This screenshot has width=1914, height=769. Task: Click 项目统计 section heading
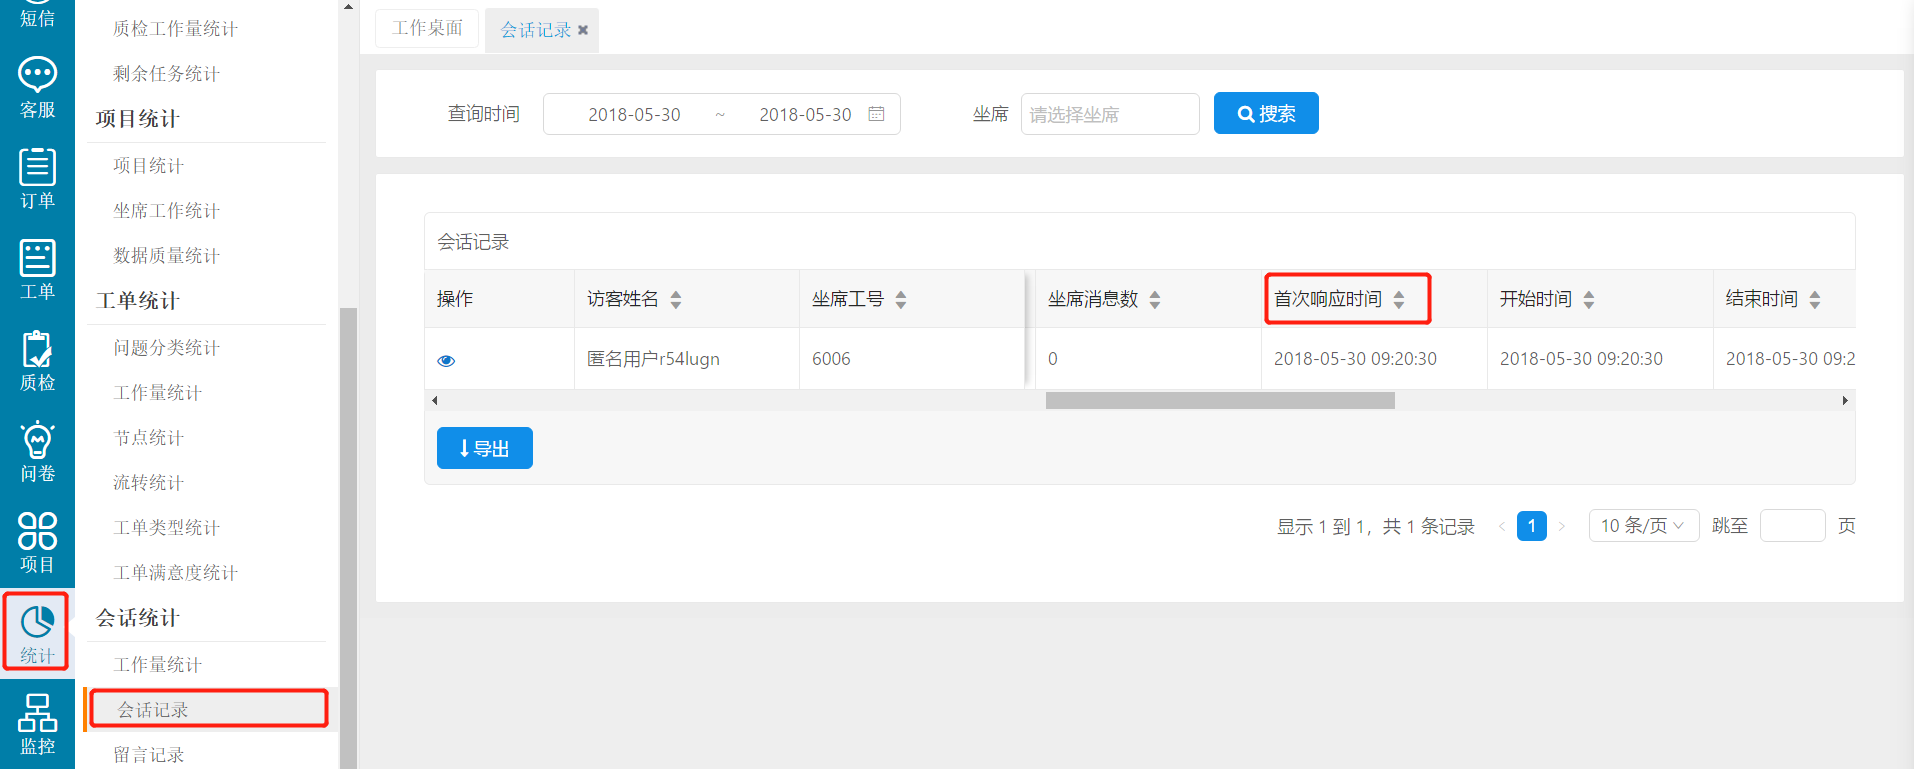pyautogui.click(x=138, y=119)
